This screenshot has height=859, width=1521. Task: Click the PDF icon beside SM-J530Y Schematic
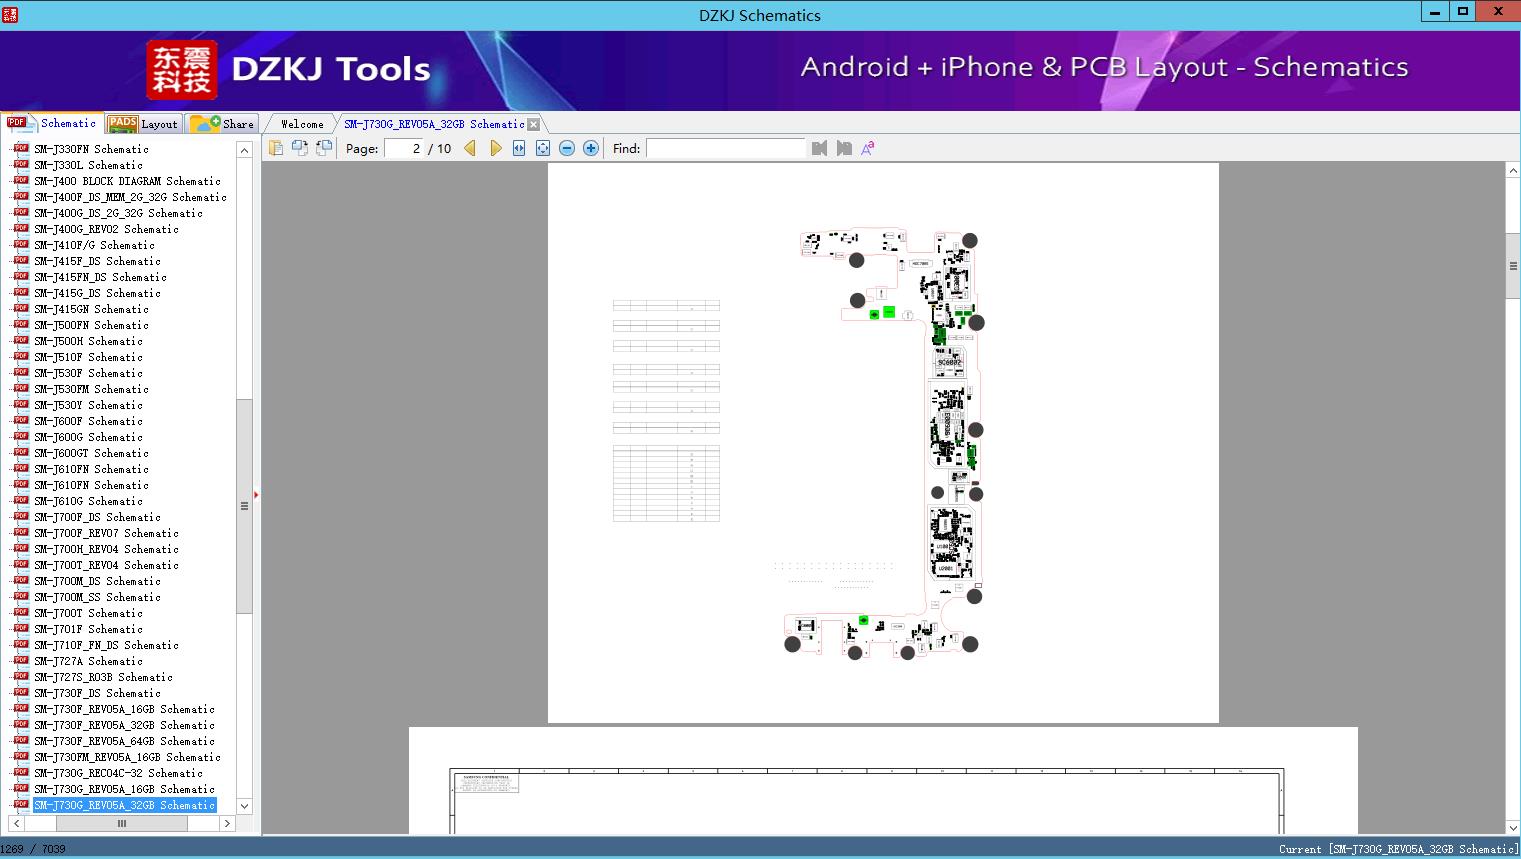[x=21, y=404]
